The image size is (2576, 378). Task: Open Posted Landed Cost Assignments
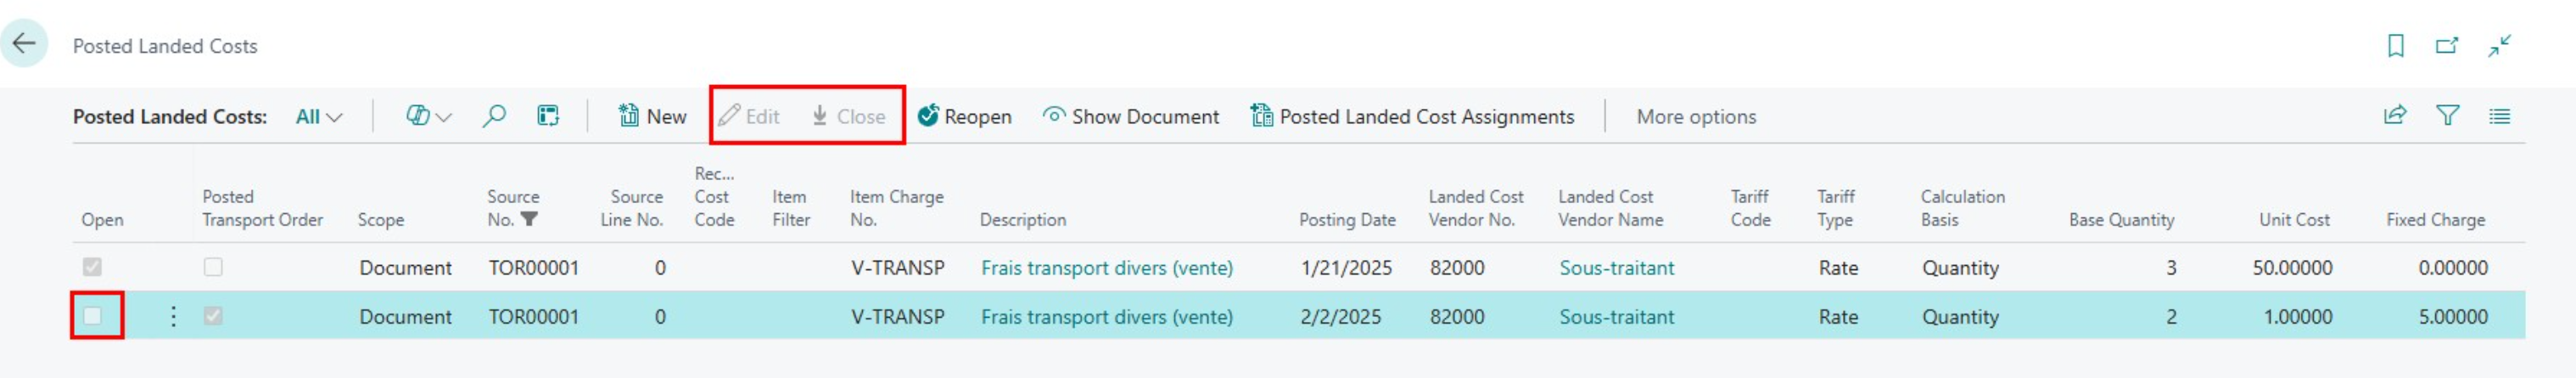click(x=1412, y=116)
